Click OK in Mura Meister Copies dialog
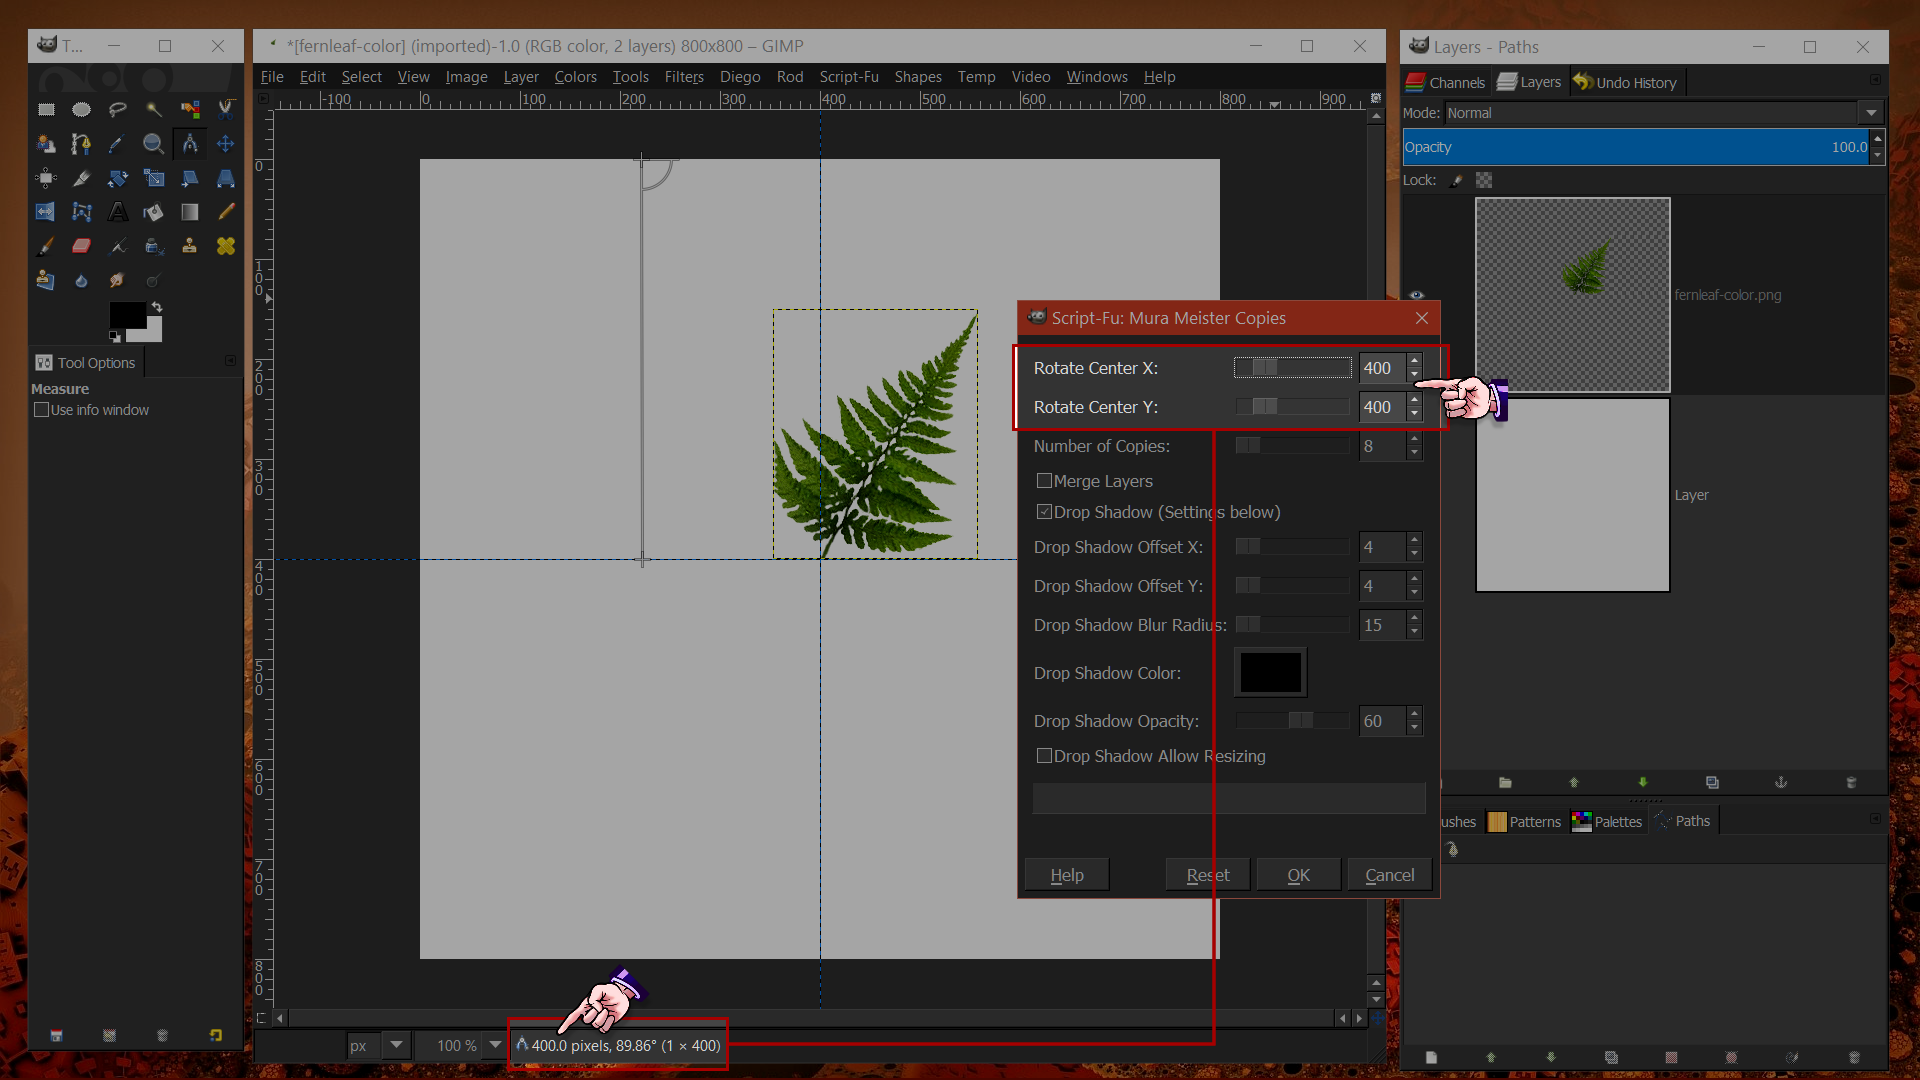Image resolution: width=1920 pixels, height=1080 pixels. (x=1298, y=875)
